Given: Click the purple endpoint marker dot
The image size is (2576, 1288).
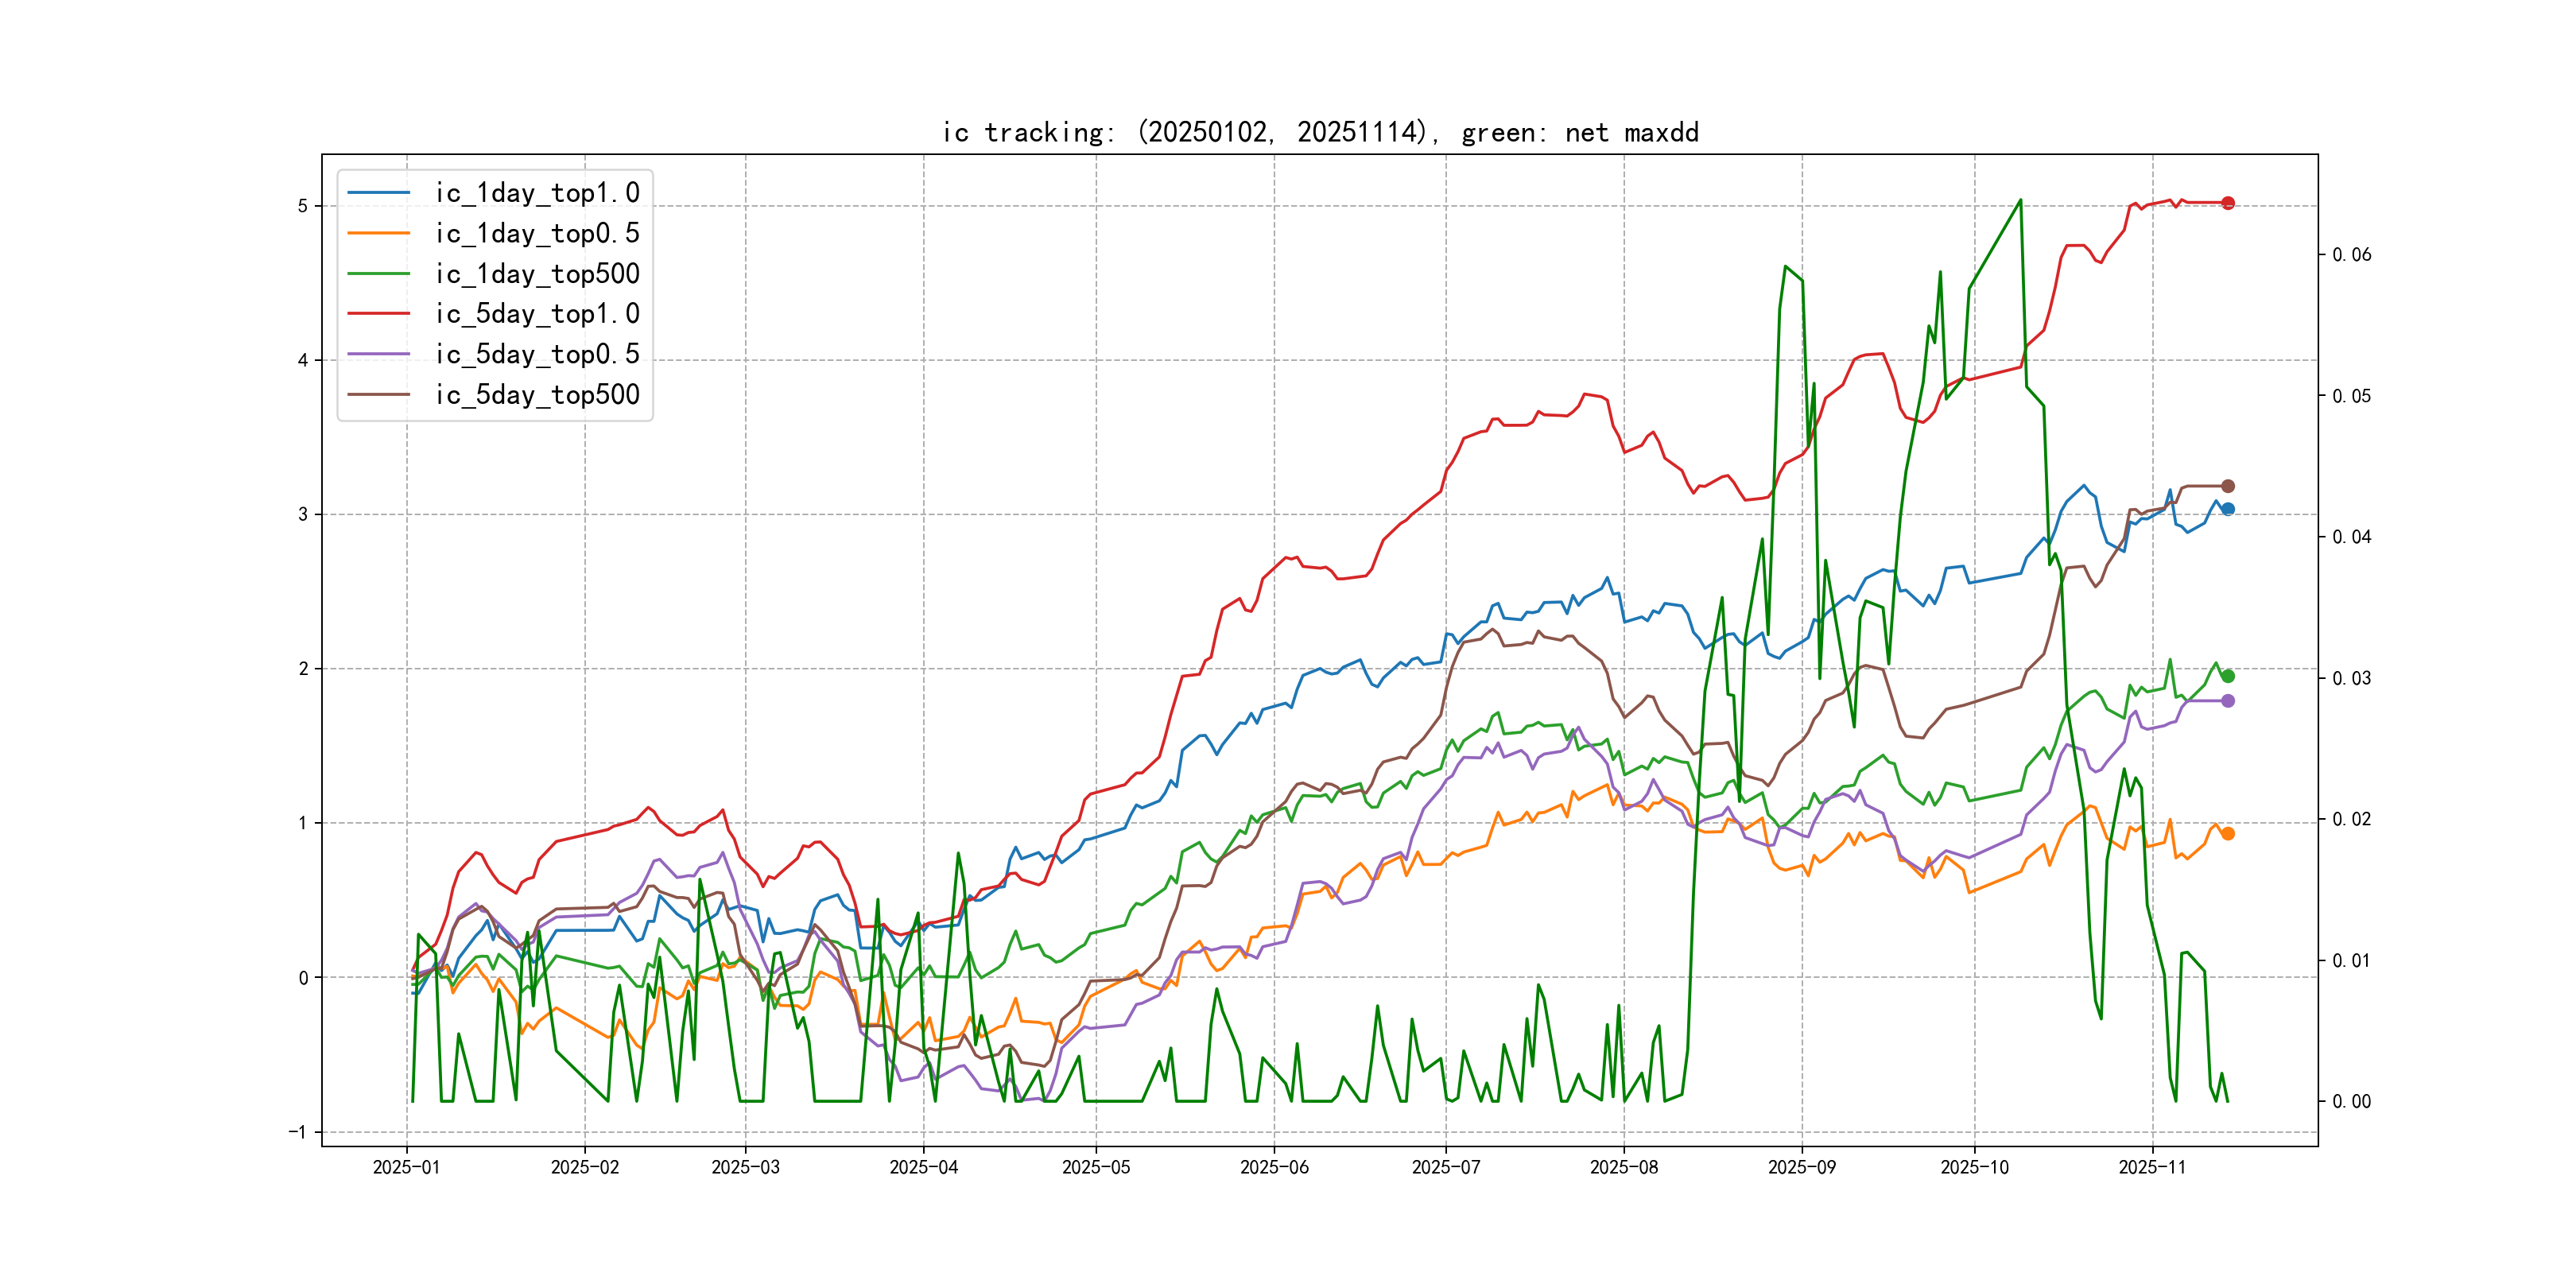Looking at the screenshot, I should (2228, 701).
